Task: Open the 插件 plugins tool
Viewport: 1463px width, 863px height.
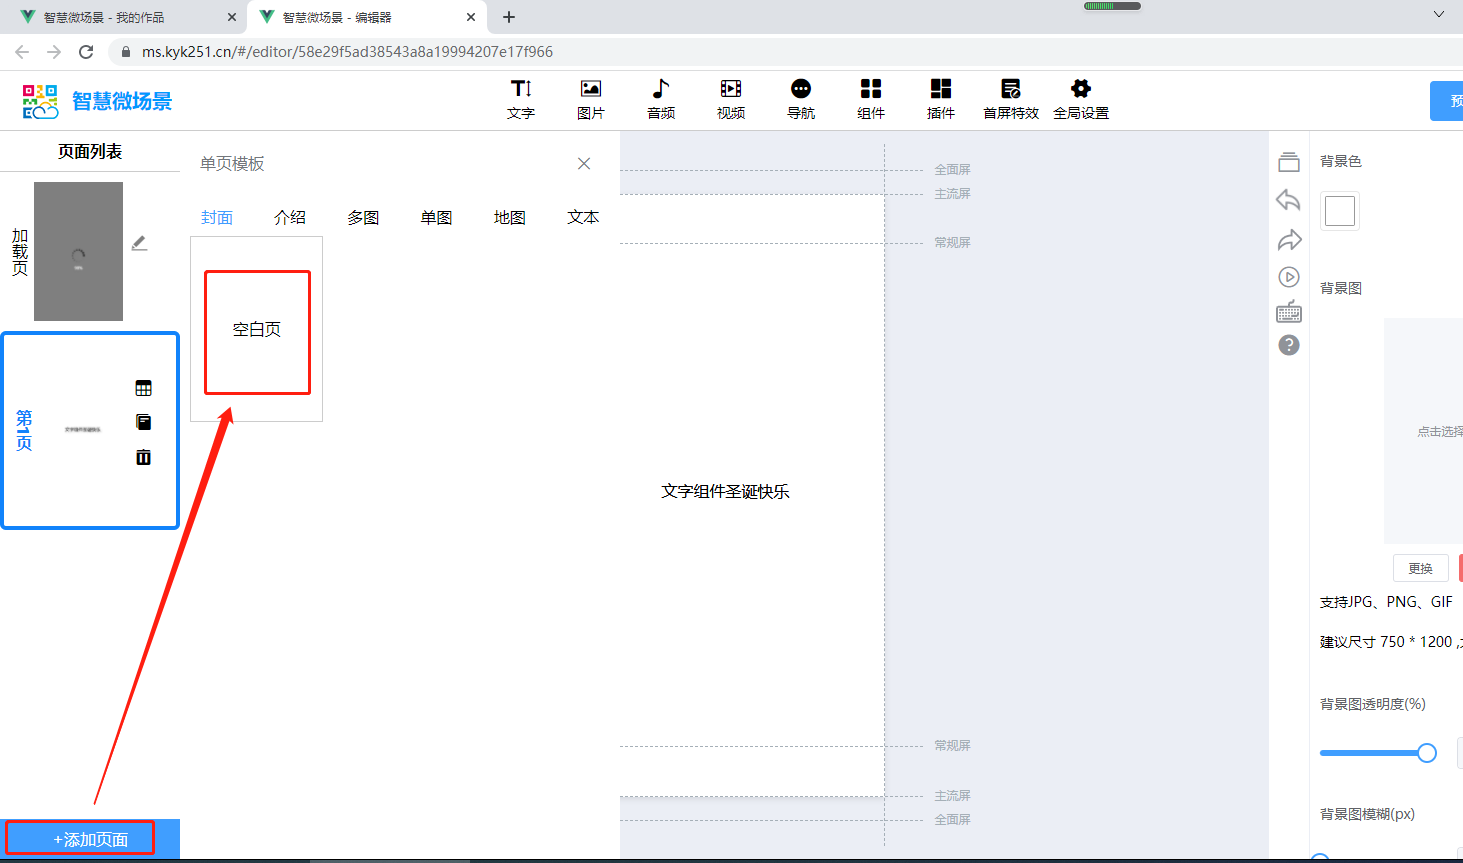Action: click(x=941, y=99)
